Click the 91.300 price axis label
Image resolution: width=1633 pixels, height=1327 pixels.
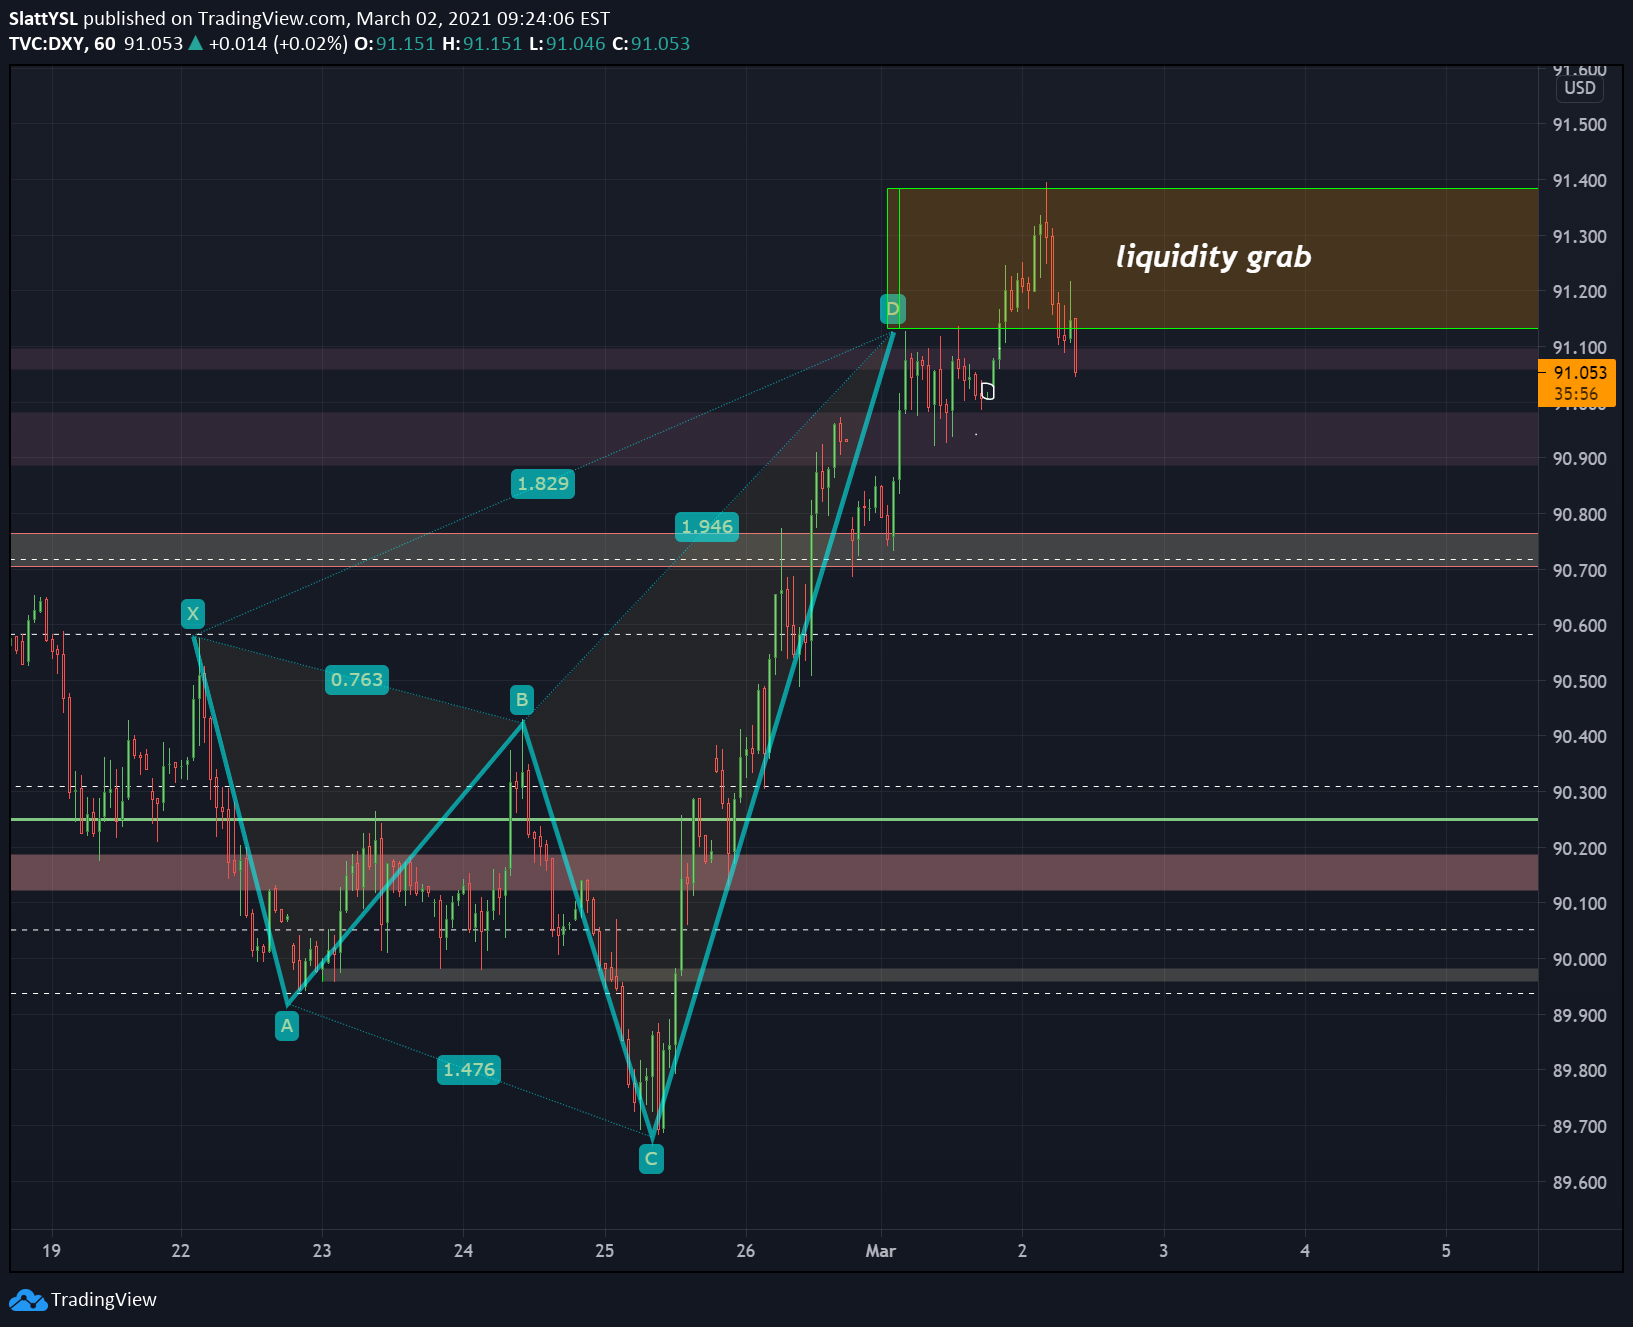[1579, 237]
